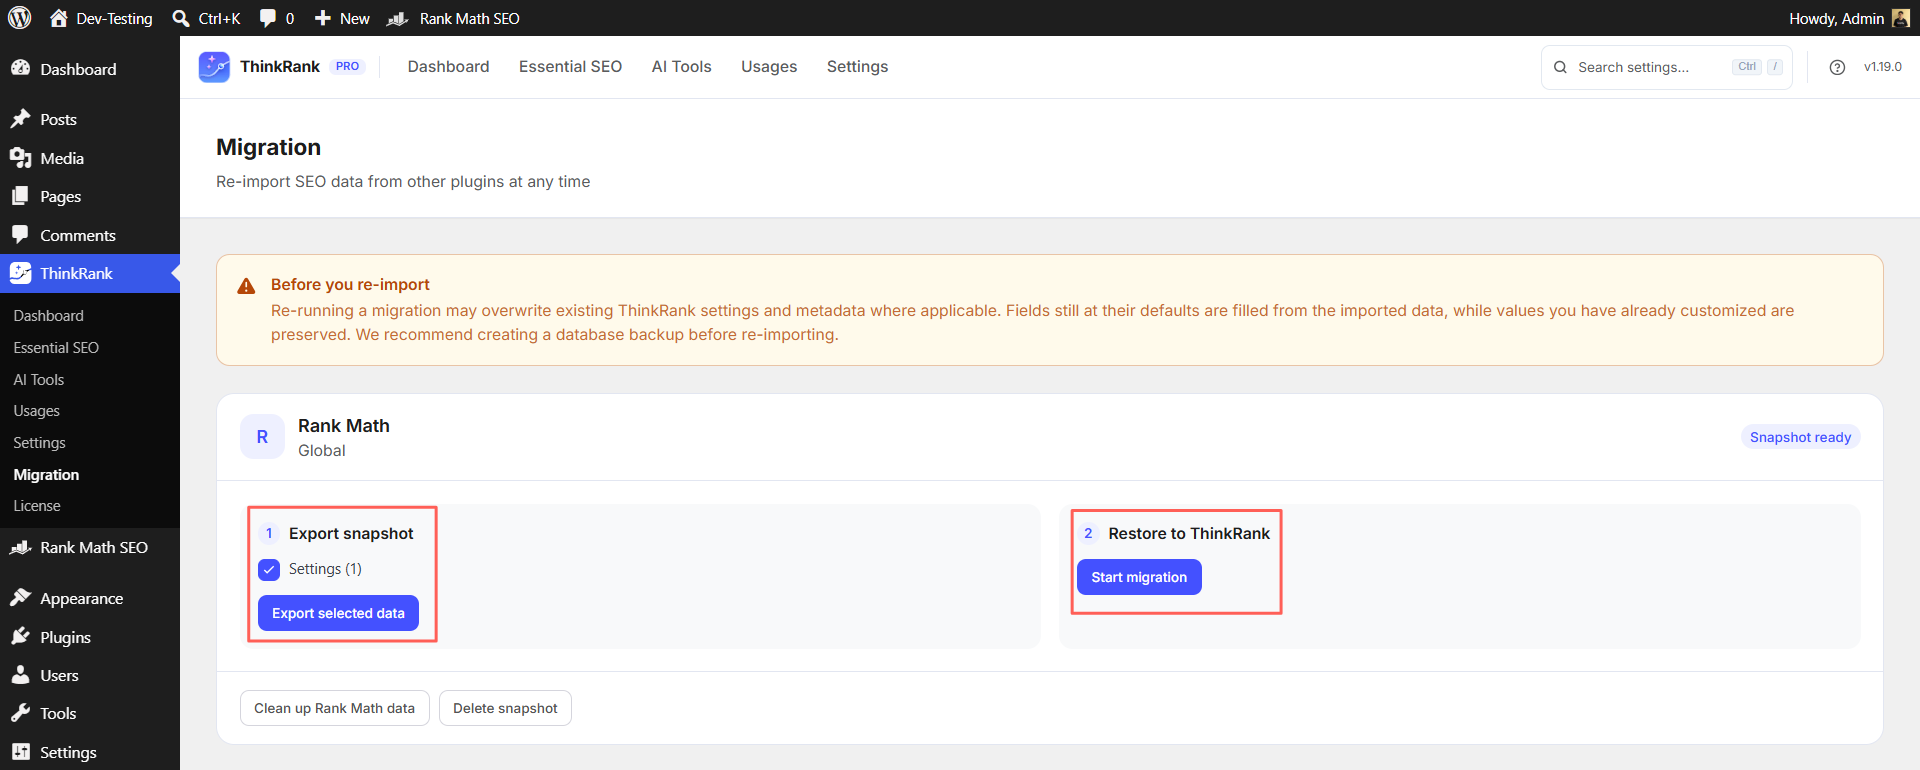The height and width of the screenshot is (770, 1920).
Task: Click the Snapshot ready status badge
Action: [x=1800, y=437]
